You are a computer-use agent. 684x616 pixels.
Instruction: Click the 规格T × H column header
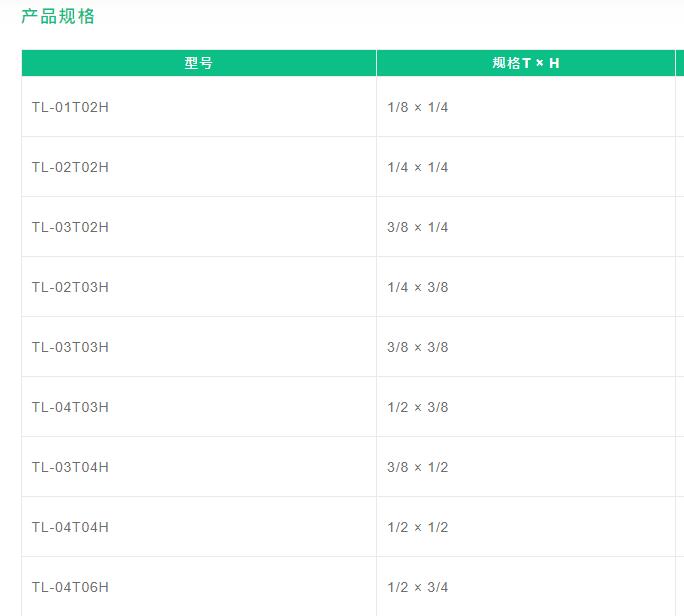[526, 63]
